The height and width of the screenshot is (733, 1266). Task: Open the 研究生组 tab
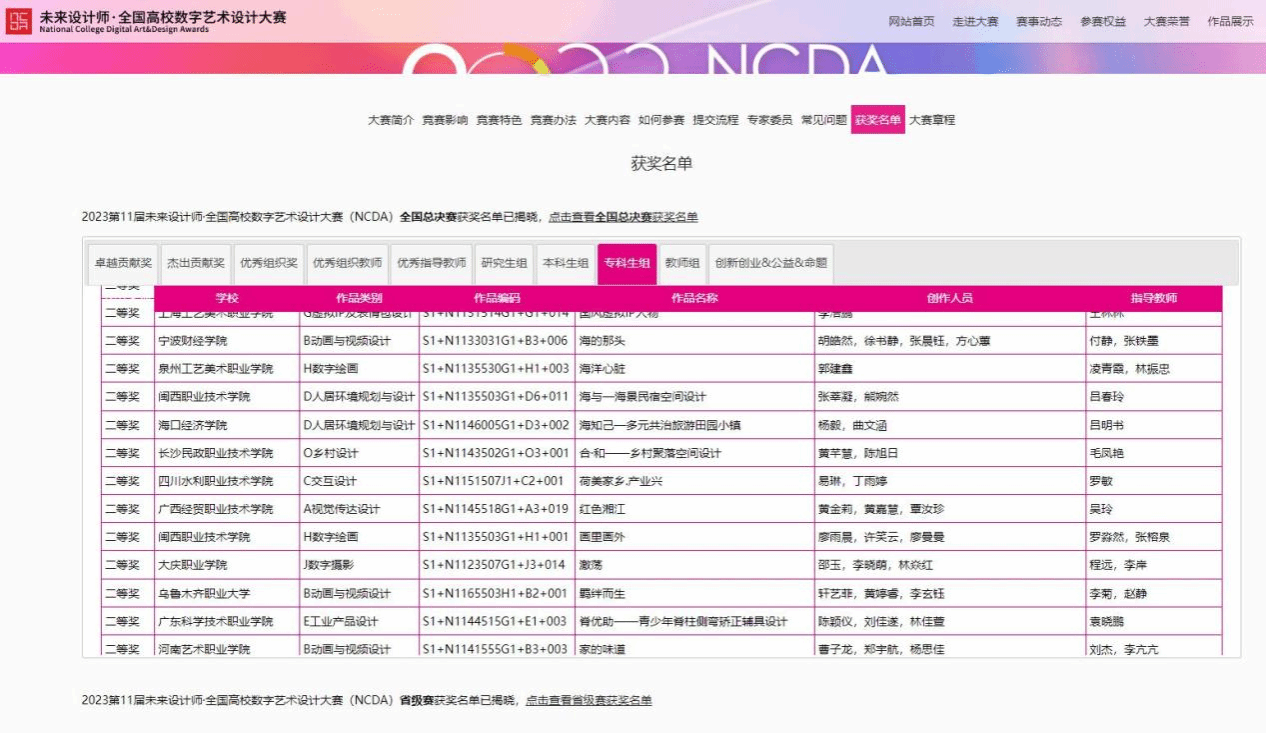coord(503,264)
